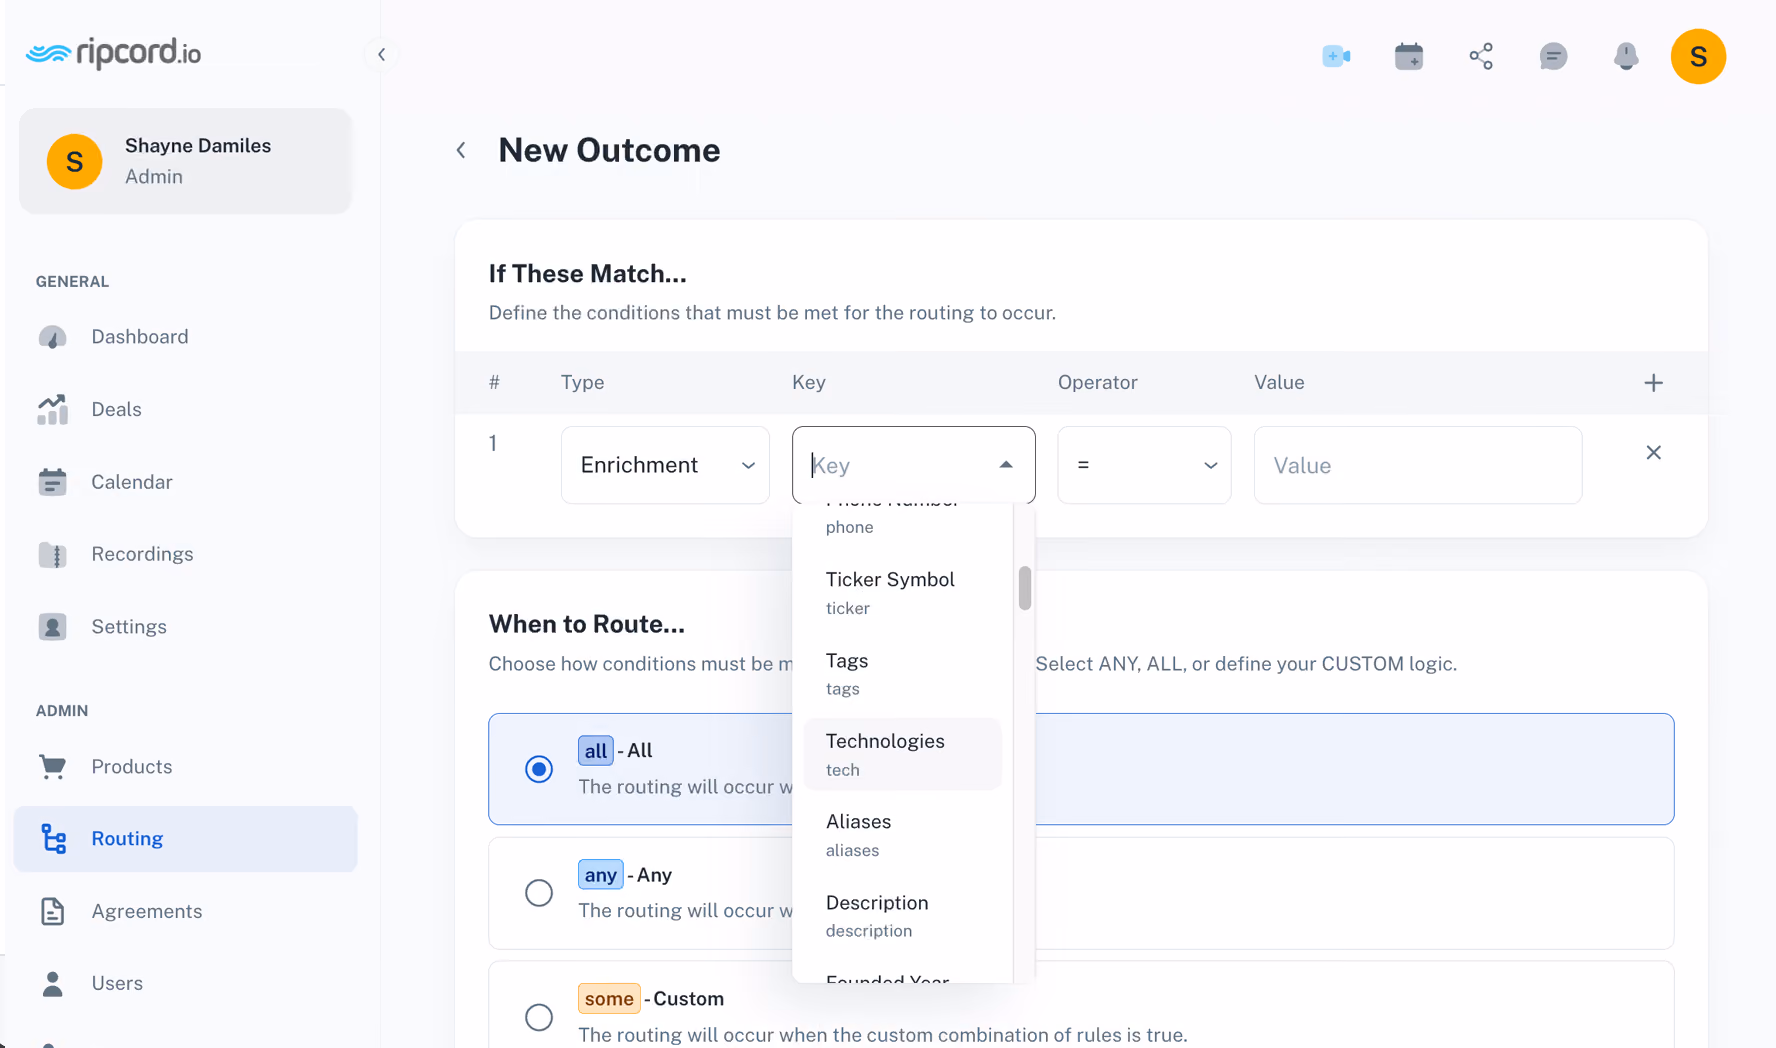Click the Users person icon

52,984
